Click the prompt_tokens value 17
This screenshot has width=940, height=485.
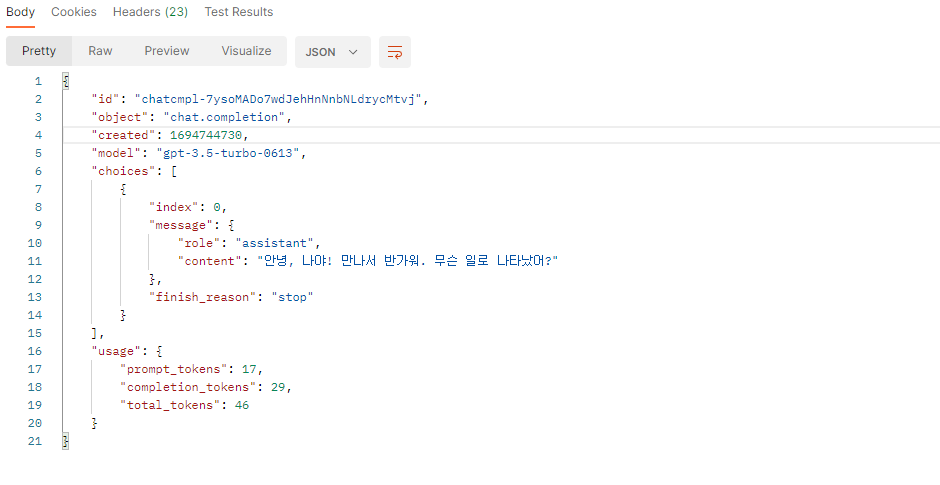tap(249, 369)
